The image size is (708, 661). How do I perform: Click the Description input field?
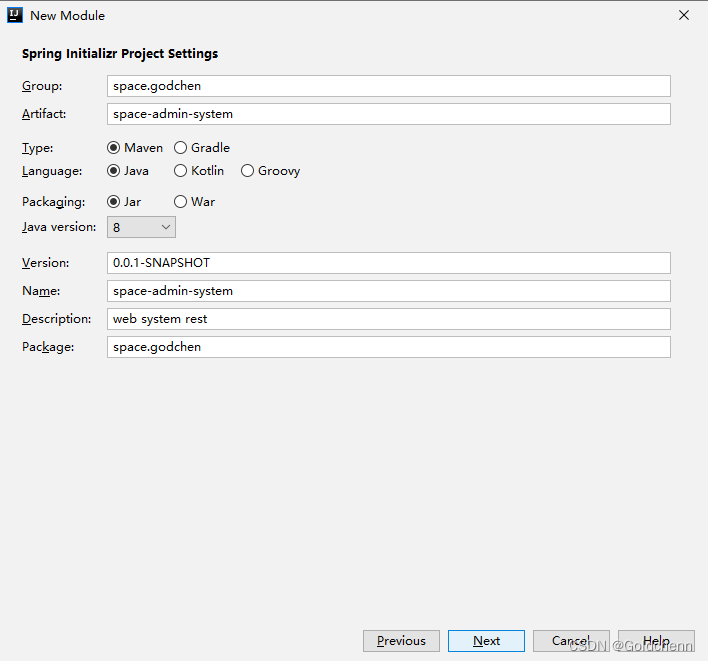coord(389,319)
